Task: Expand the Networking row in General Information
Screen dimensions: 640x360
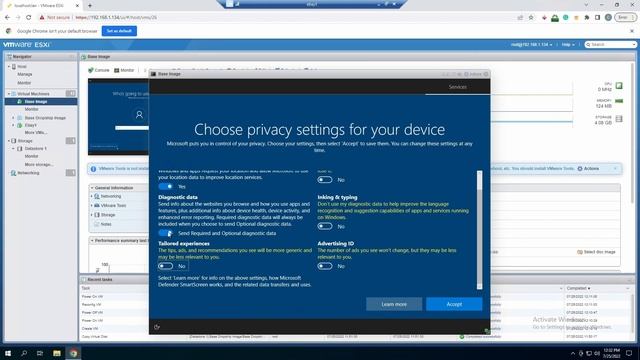Action: coord(92,196)
